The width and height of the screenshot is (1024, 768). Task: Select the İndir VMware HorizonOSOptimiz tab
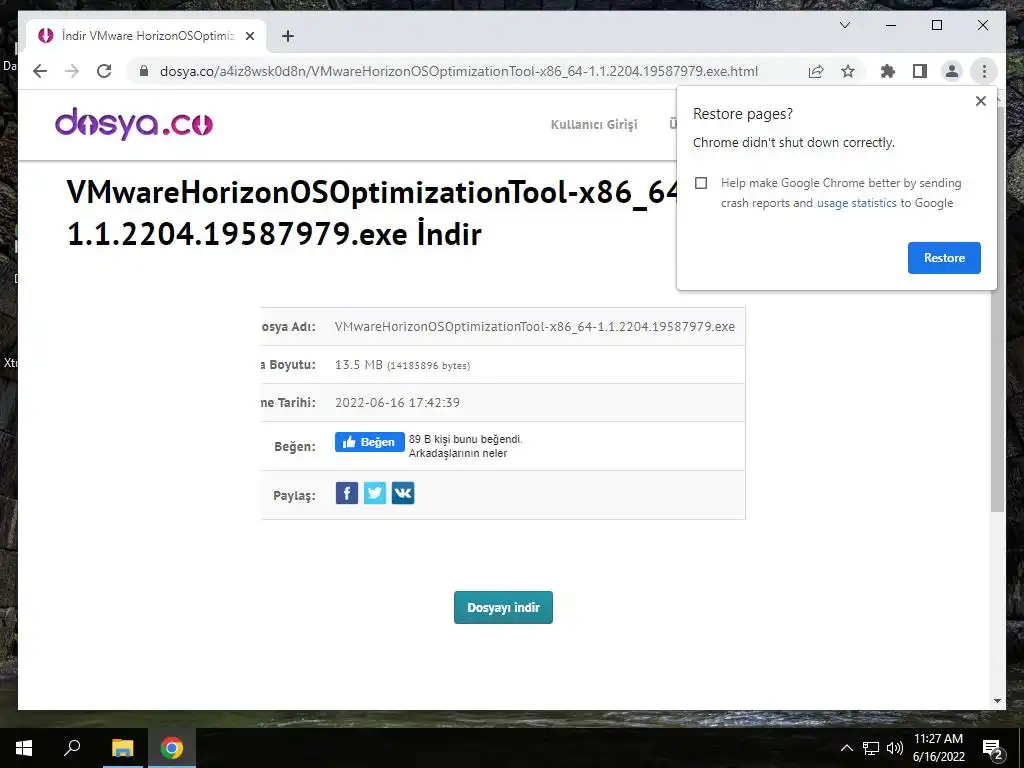(x=147, y=36)
